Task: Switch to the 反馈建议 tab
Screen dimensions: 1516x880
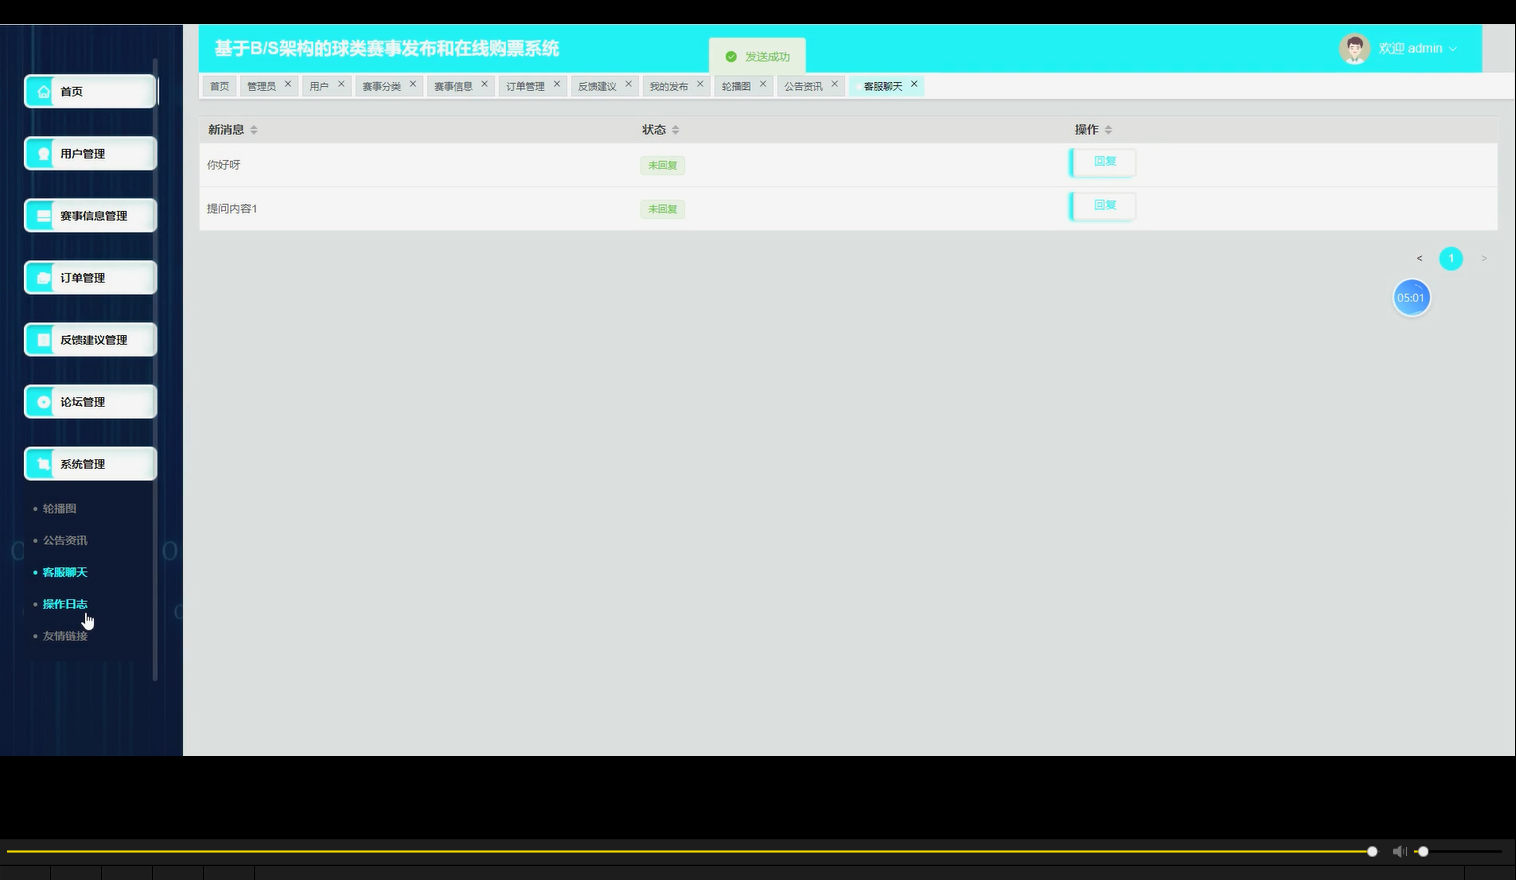Action: coord(597,87)
